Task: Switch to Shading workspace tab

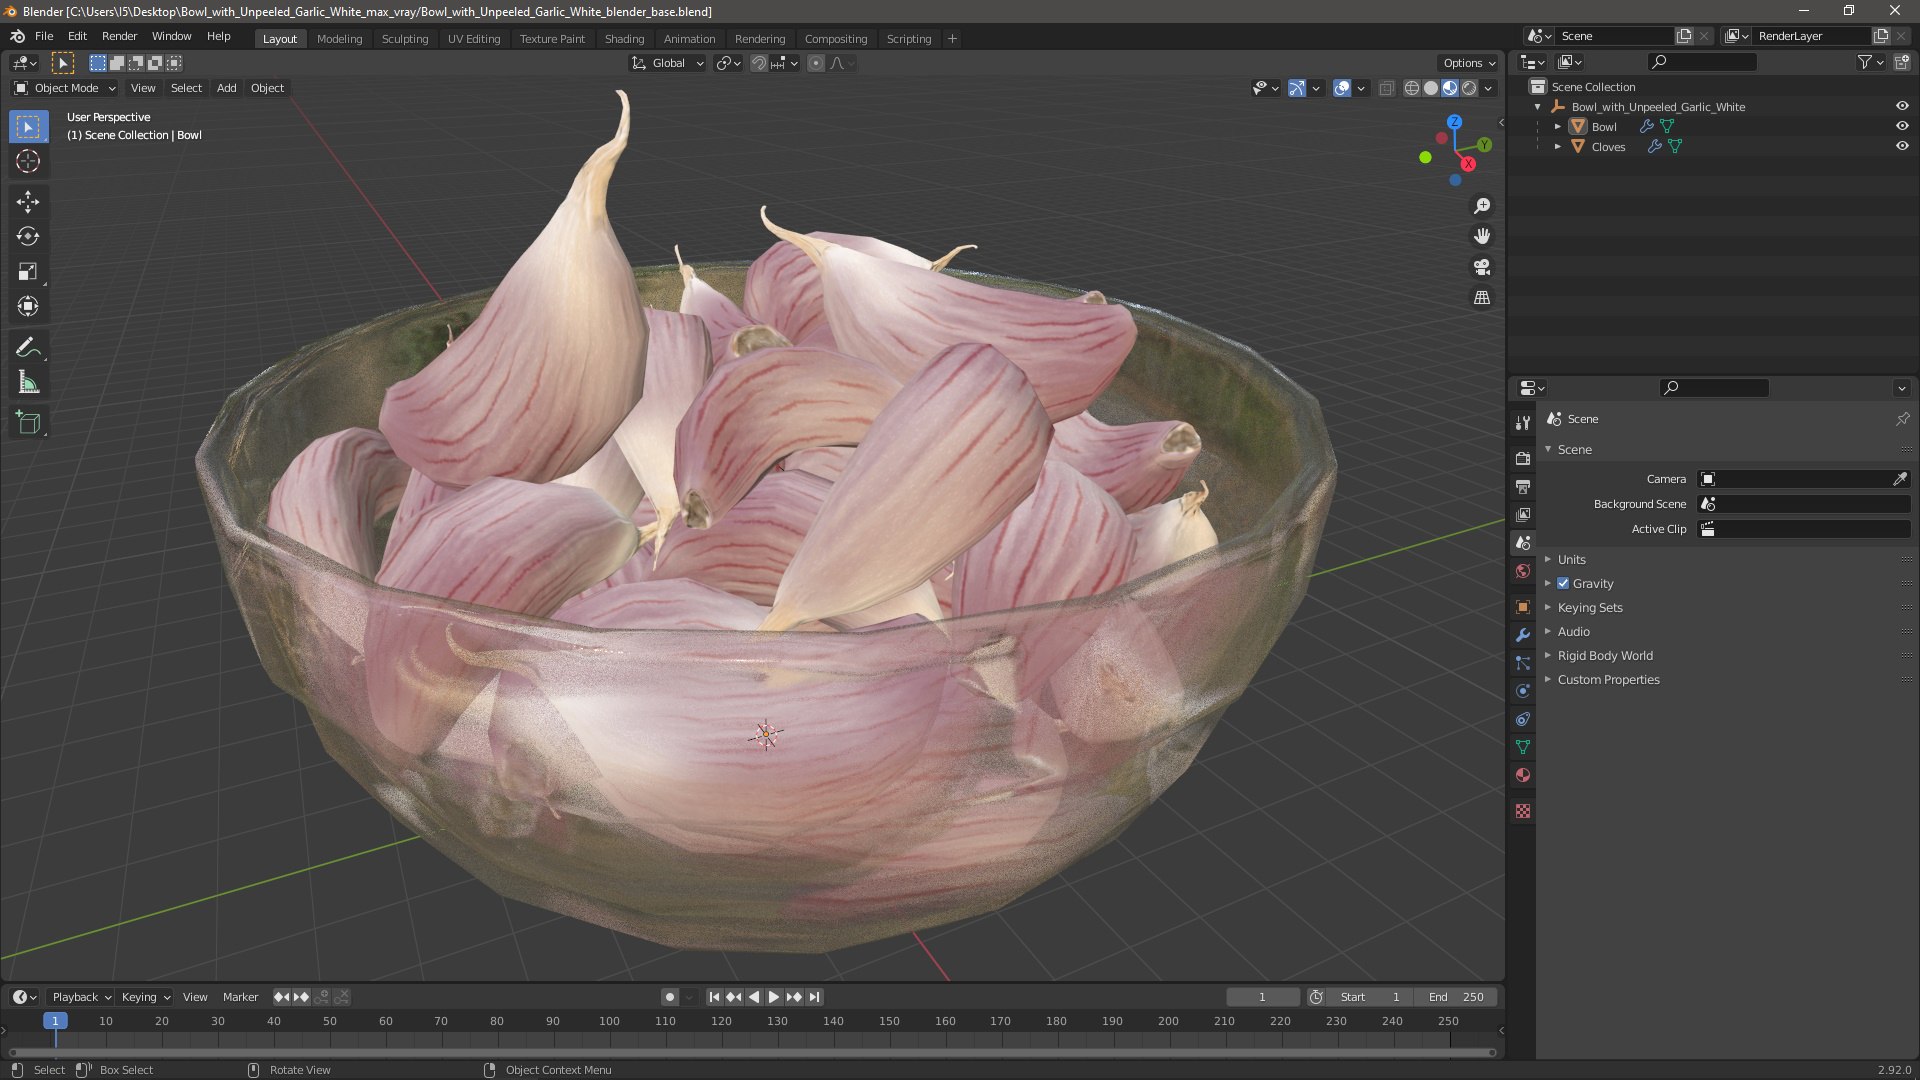Action: 624,39
